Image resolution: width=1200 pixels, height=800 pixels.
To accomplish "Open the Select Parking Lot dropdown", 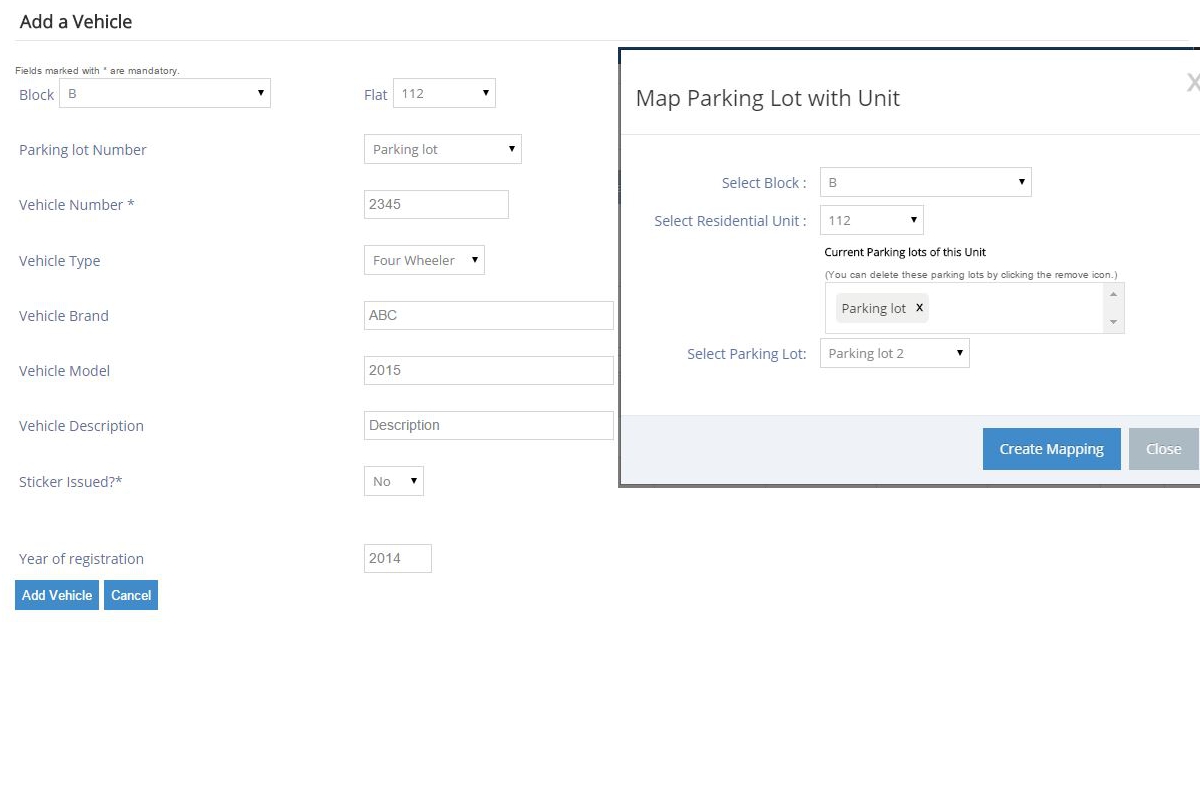I will click(x=894, y=354).
